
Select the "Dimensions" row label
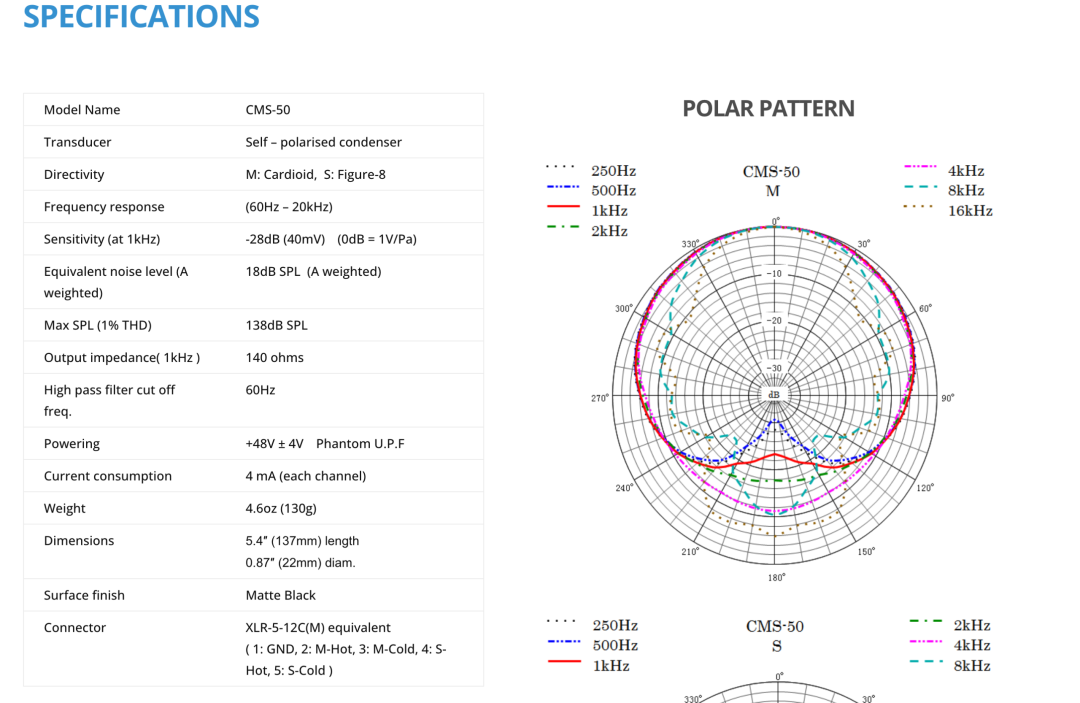click(79, 541)
